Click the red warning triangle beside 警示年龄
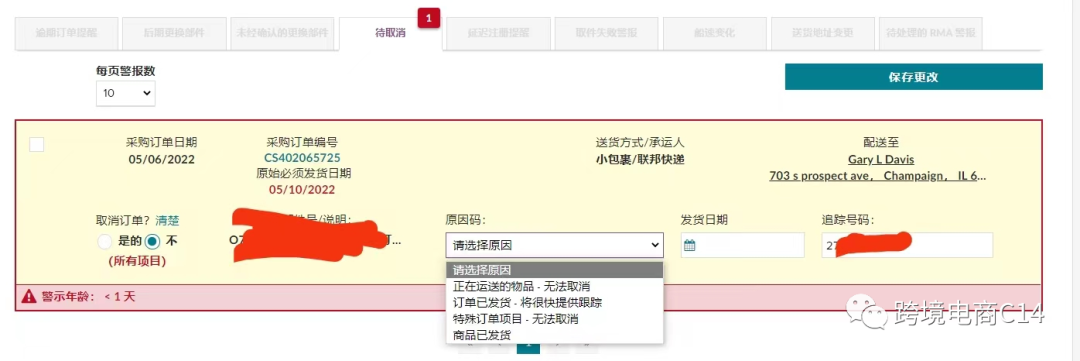This screenshot has width=1080, height=361. click(28, 297)
